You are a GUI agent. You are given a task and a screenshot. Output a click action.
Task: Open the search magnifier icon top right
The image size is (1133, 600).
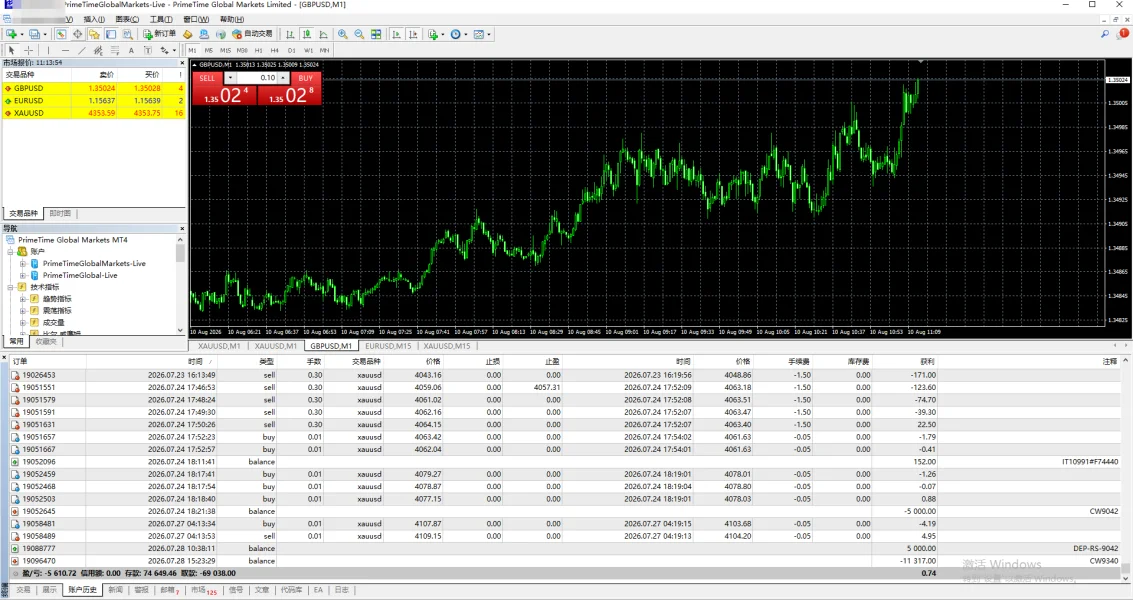pyautogui.click(x=1105, y=34)
